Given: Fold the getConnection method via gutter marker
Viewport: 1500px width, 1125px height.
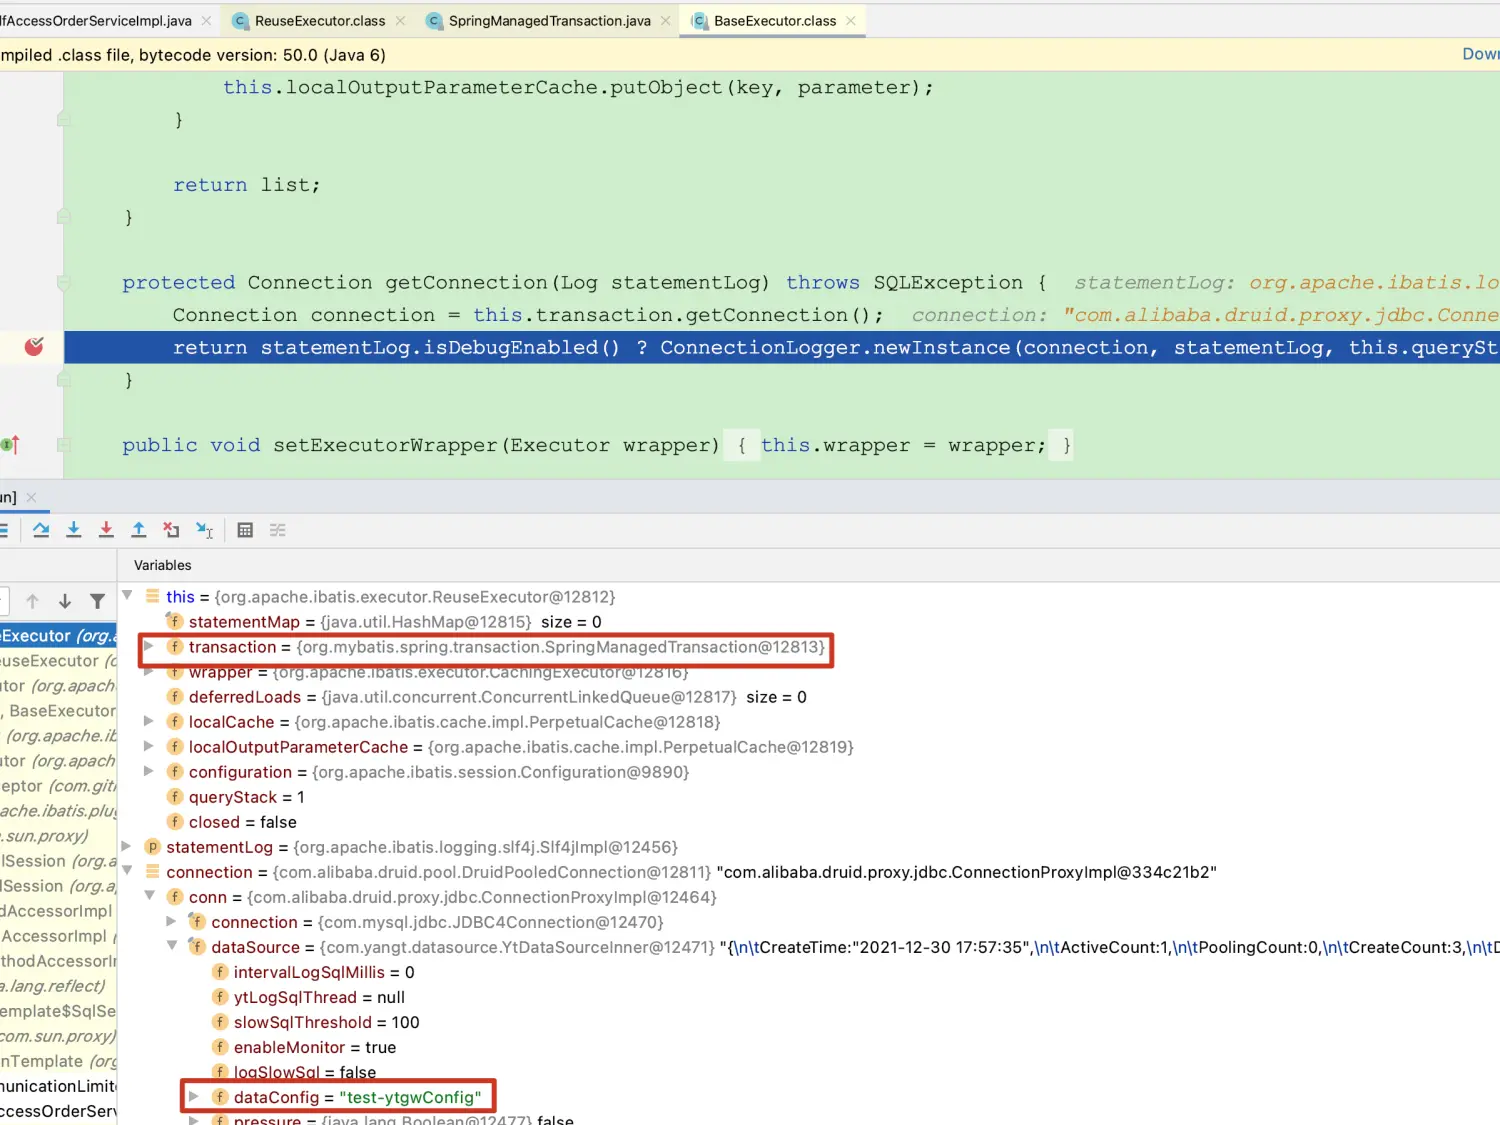Looking at the screenshot, I should pyautogui.click(x=64, y=283).
